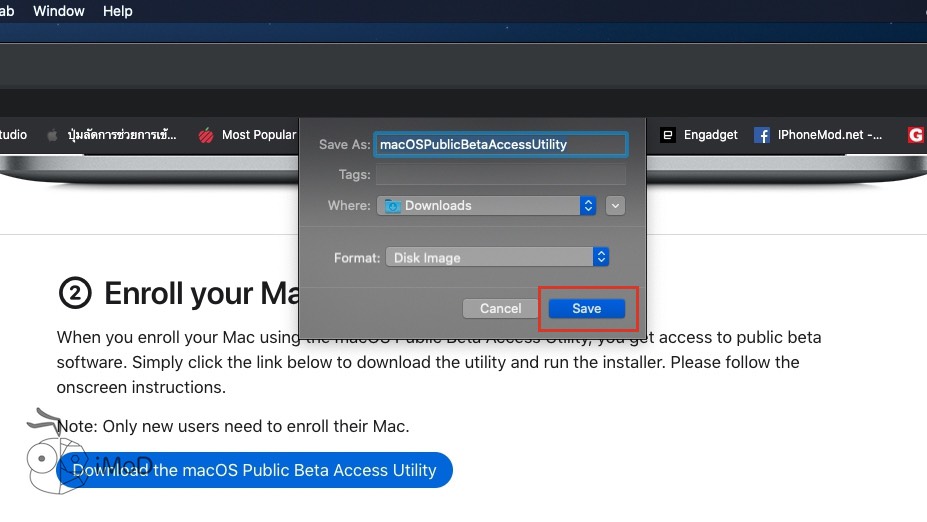
Task: Click the Facebook icon for iPhoneMod.net
Action: coord(762,135)
